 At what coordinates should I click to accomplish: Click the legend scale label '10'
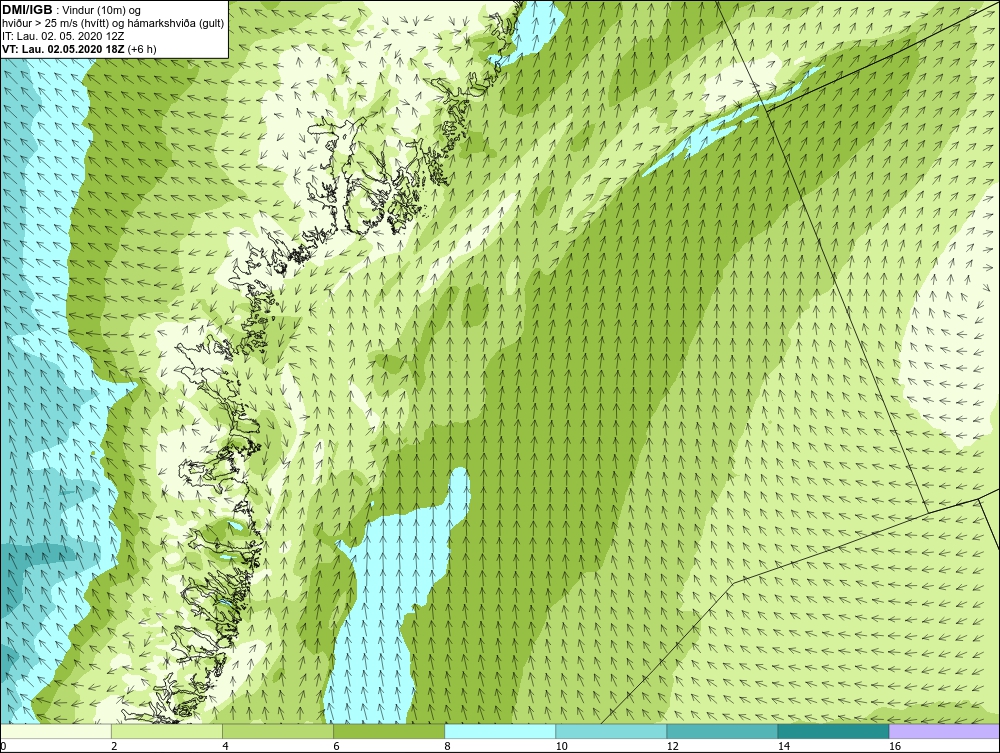(561, 746)
